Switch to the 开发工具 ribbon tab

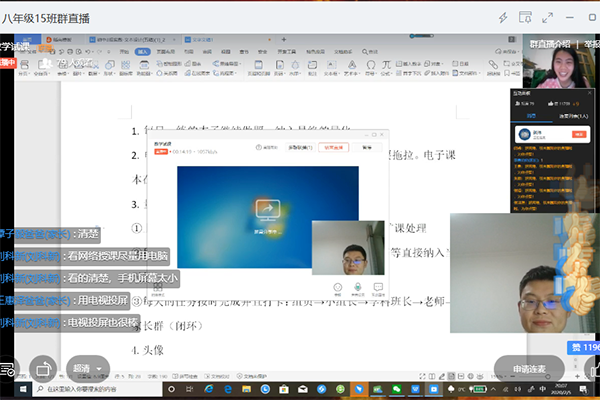pyautogui.click(x=287, y=51)
